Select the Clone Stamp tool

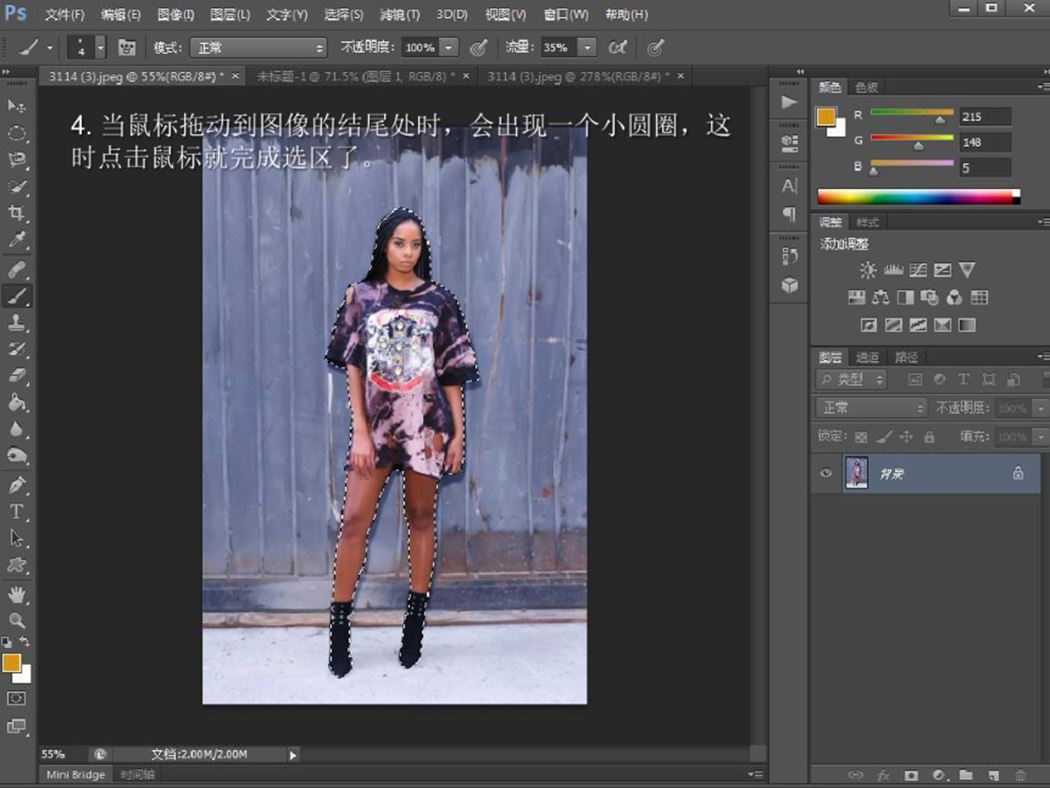[x=17, y=322]
